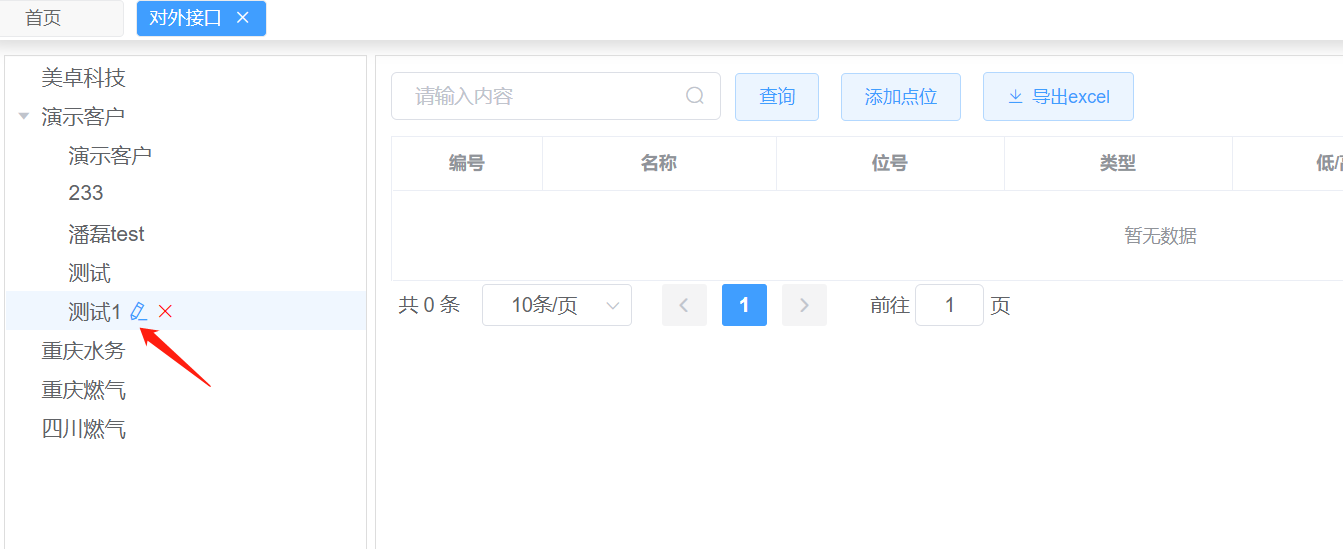Viewport: 1343px width, 549px height.
Task: Select 美卓科技 in the tree
Action: click(x=83, y=78)
